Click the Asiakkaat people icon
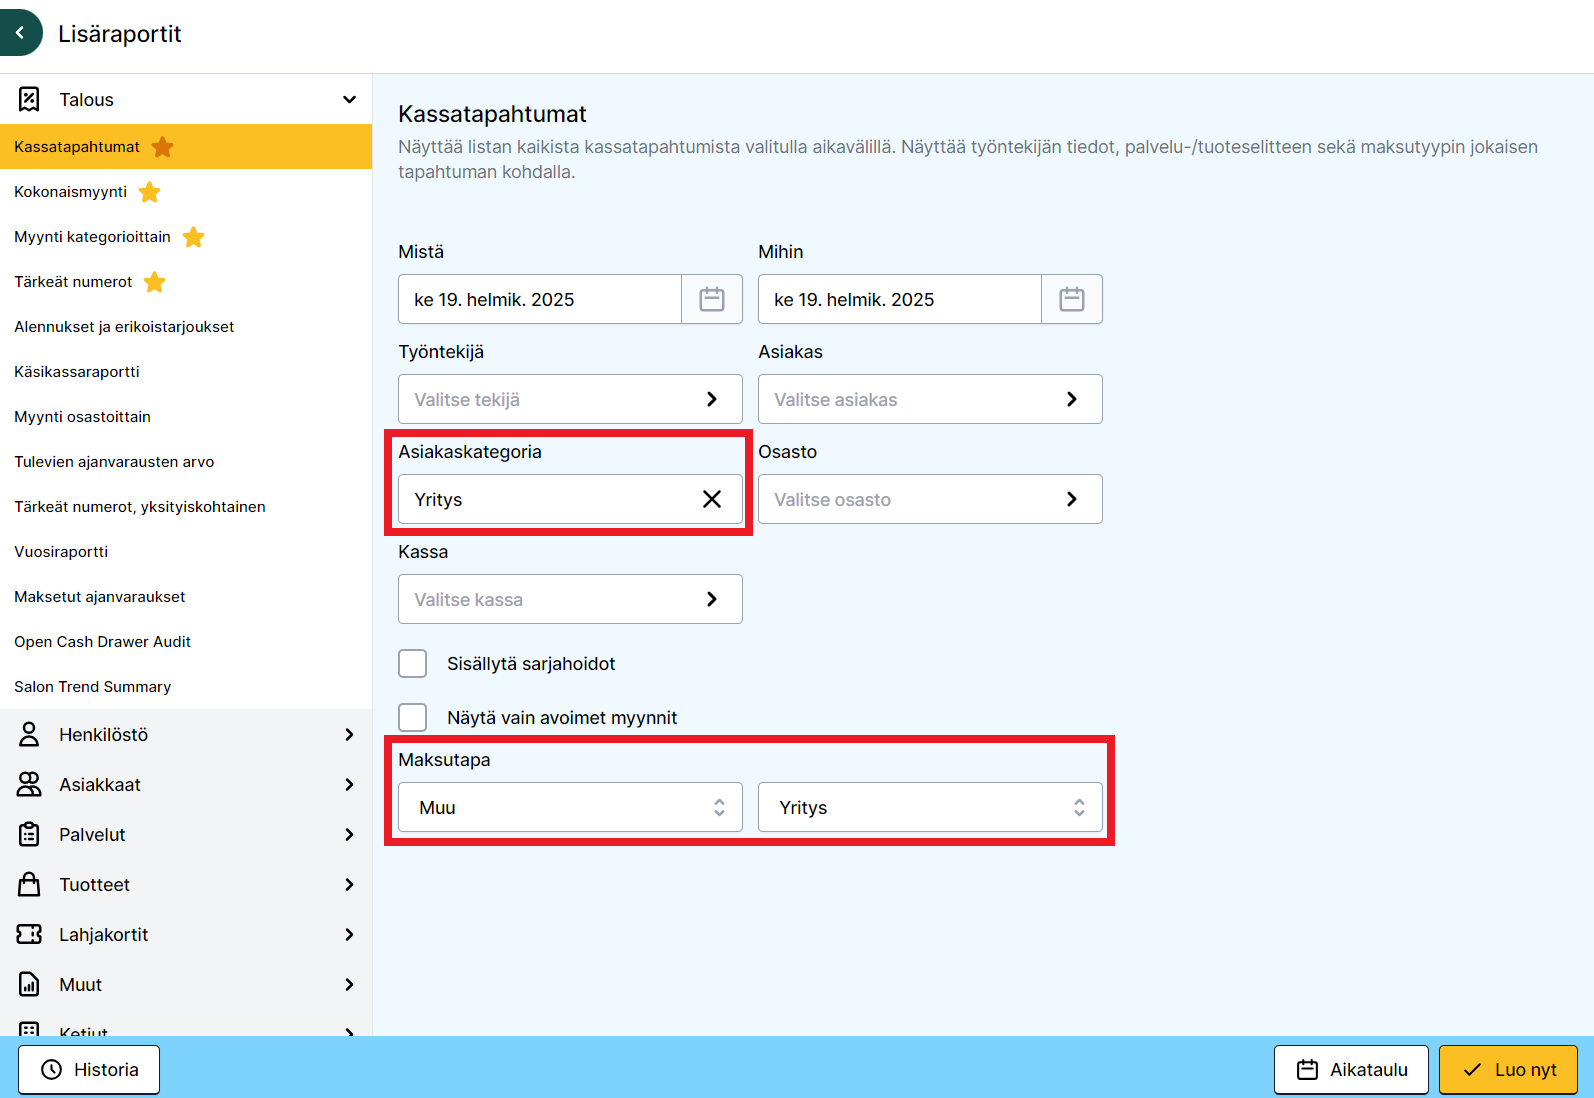1594x1098 pixels. tap(29, 784)
